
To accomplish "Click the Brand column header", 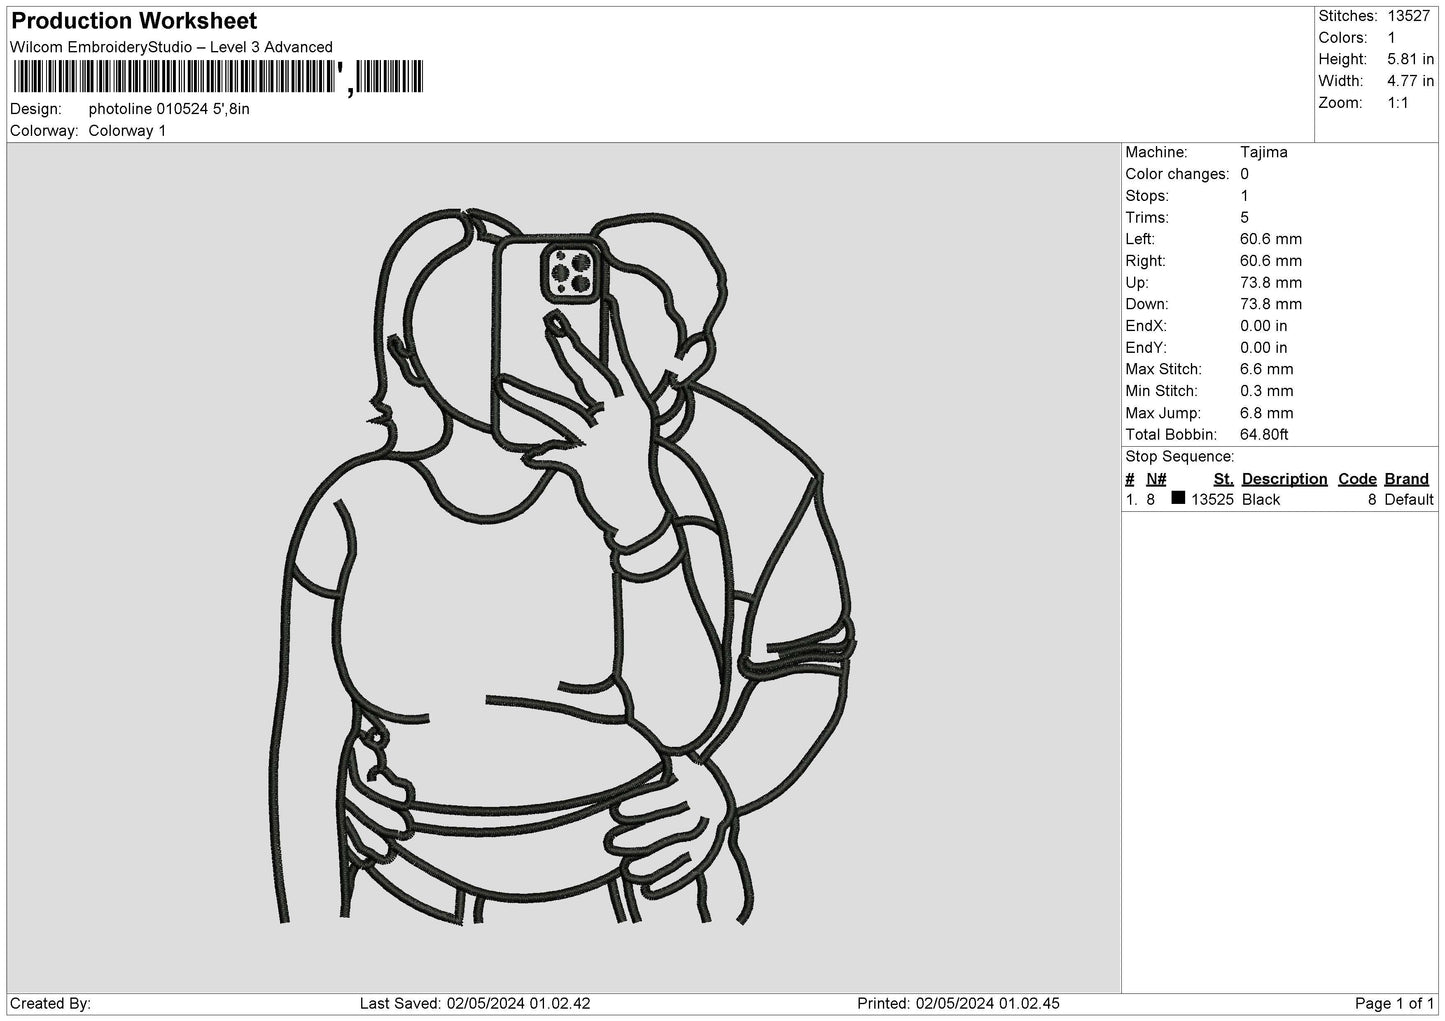I will coord(1406,479).
